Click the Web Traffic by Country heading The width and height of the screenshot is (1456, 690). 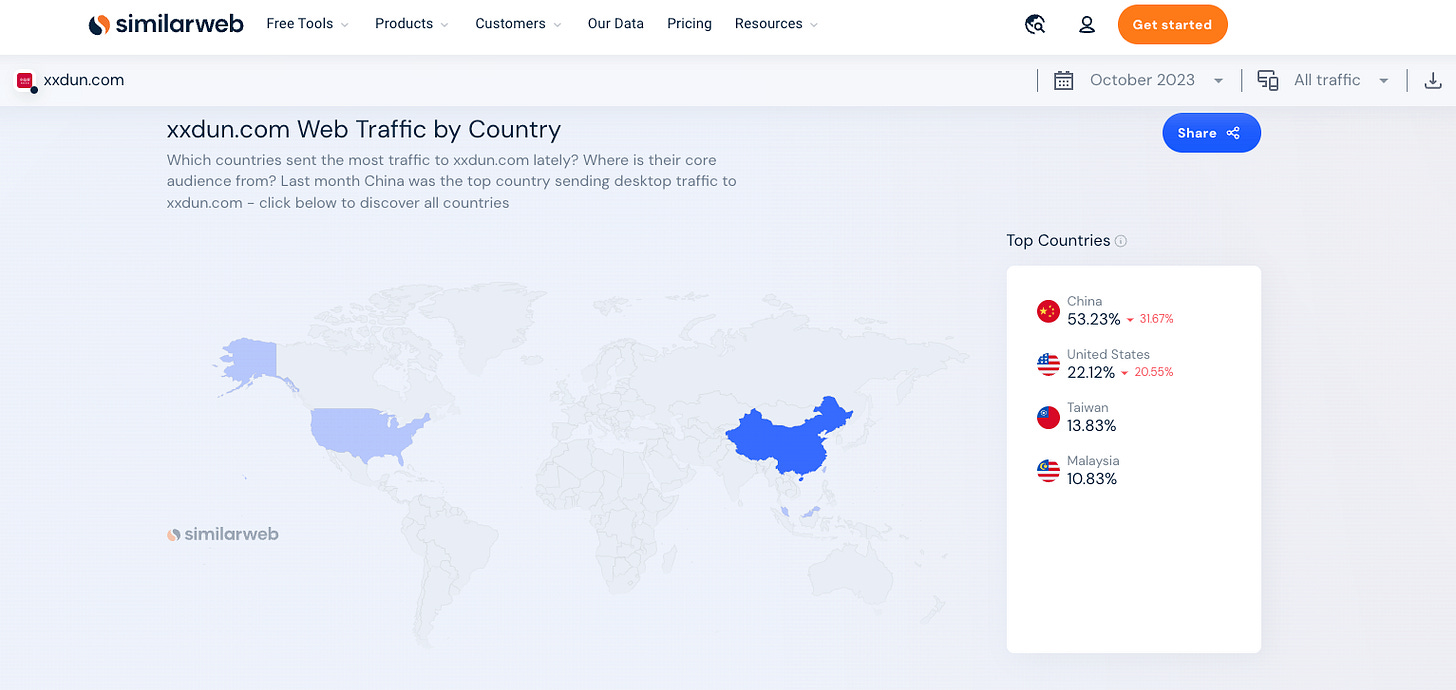[364, 130]
